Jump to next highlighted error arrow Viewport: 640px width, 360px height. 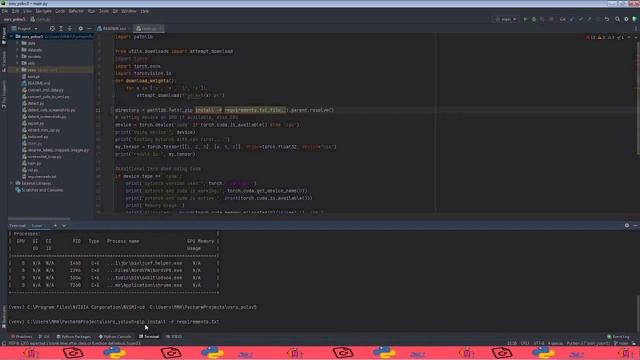coord(636,37)
